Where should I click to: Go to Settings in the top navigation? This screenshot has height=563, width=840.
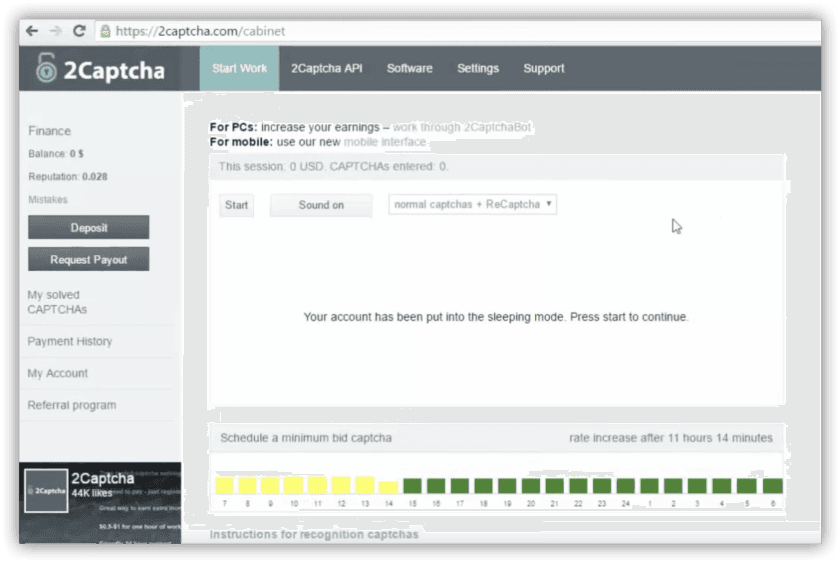coord(477,69)
